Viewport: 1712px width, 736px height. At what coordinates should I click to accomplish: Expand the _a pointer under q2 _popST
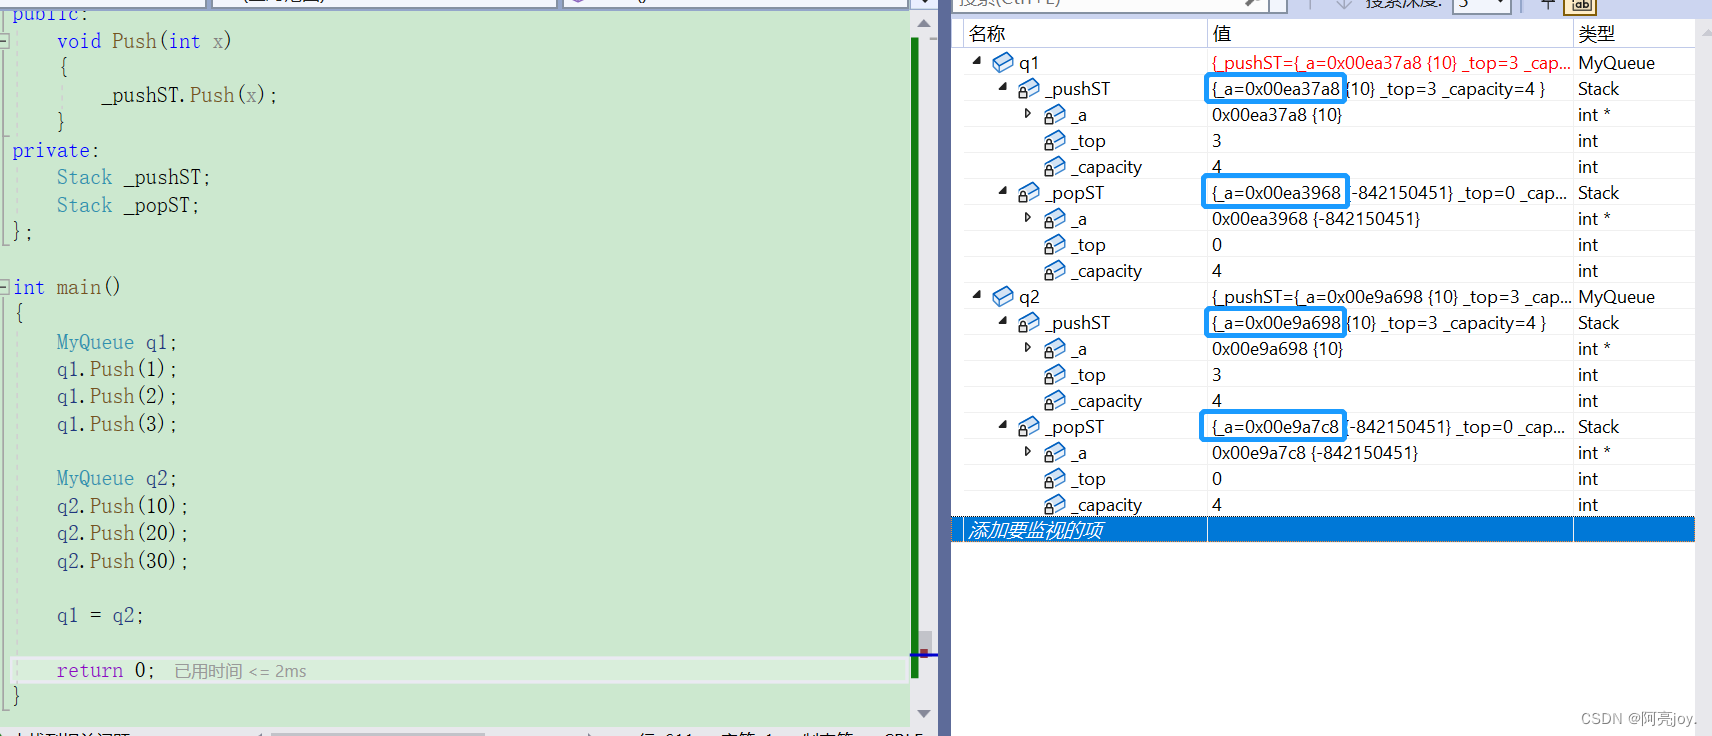pos(1028,452)
